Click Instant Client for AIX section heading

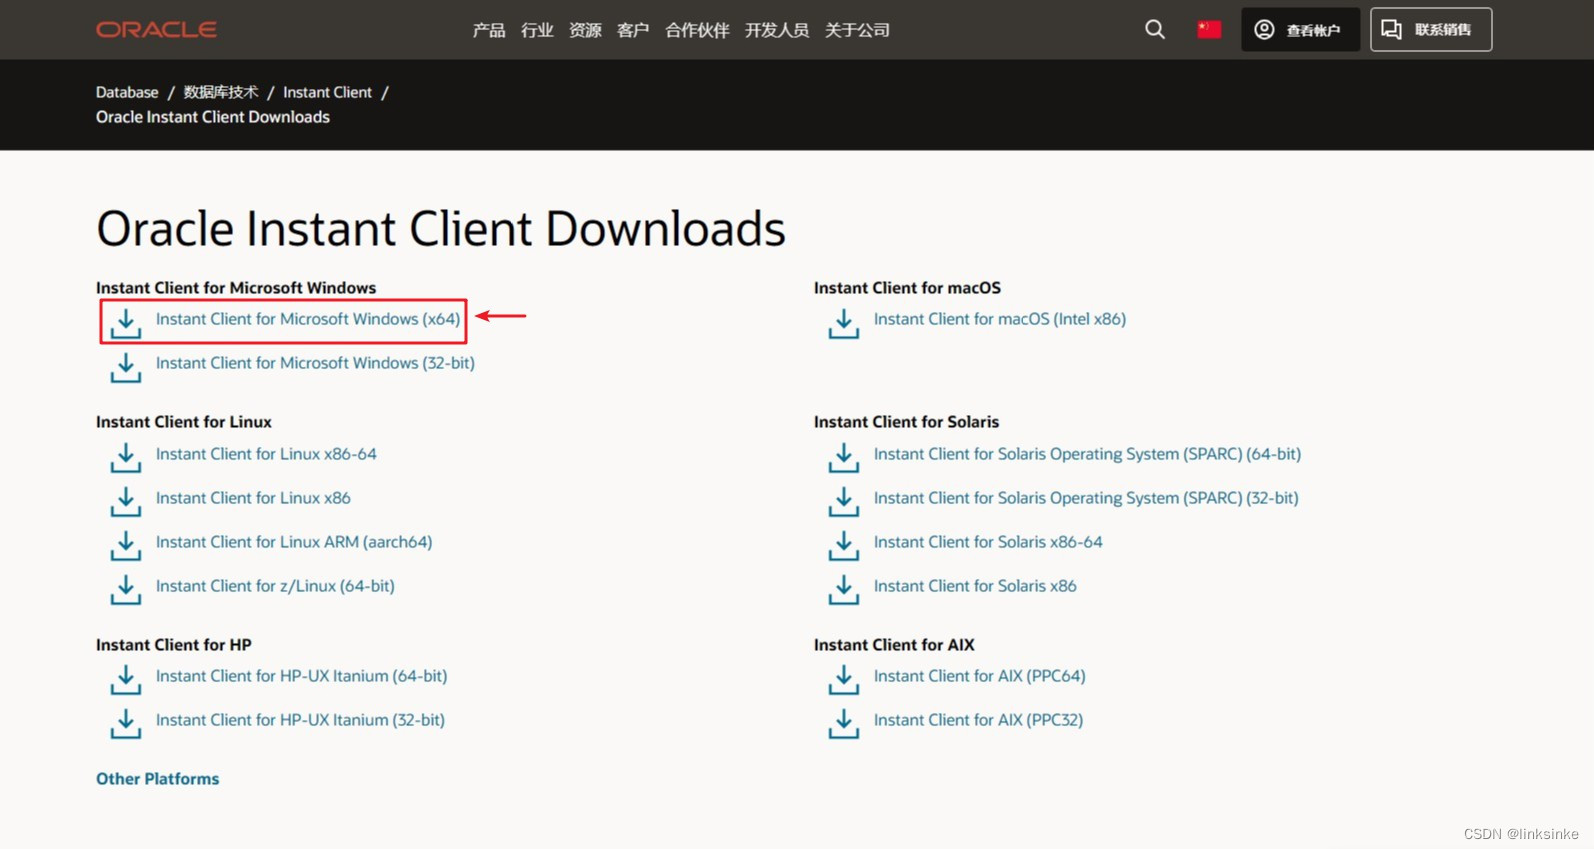tap(894, 645)
